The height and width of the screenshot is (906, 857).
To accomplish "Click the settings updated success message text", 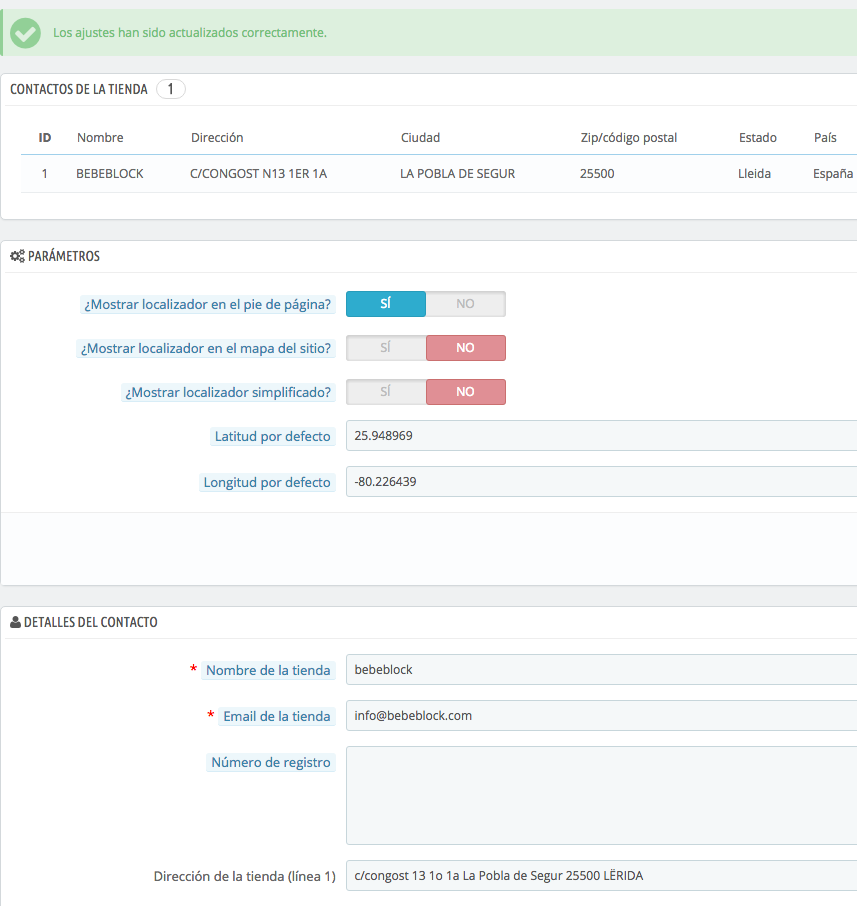I will (190, 33).
